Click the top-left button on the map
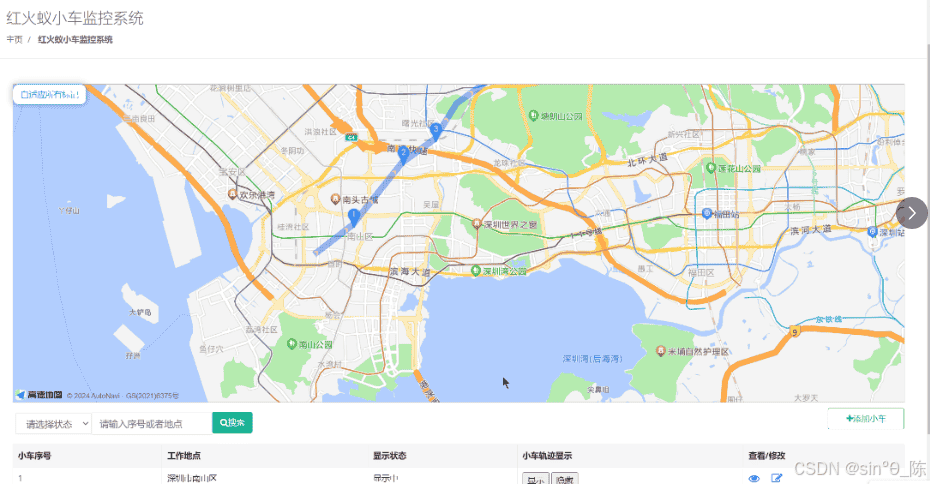The height and width of the screenshot is (484, 930). (x=47, y=95)
